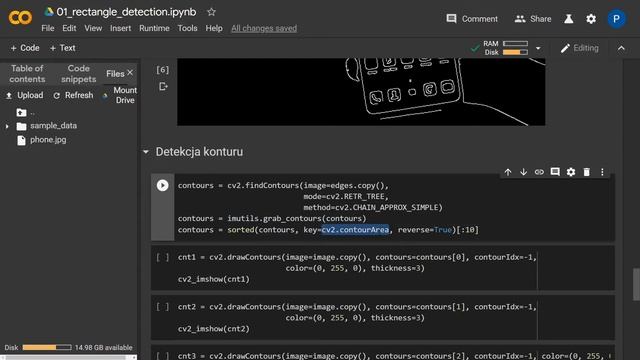Open more cell actions menu
The width and height of the screenshot is (640, 360).
(x=602, y=172)
